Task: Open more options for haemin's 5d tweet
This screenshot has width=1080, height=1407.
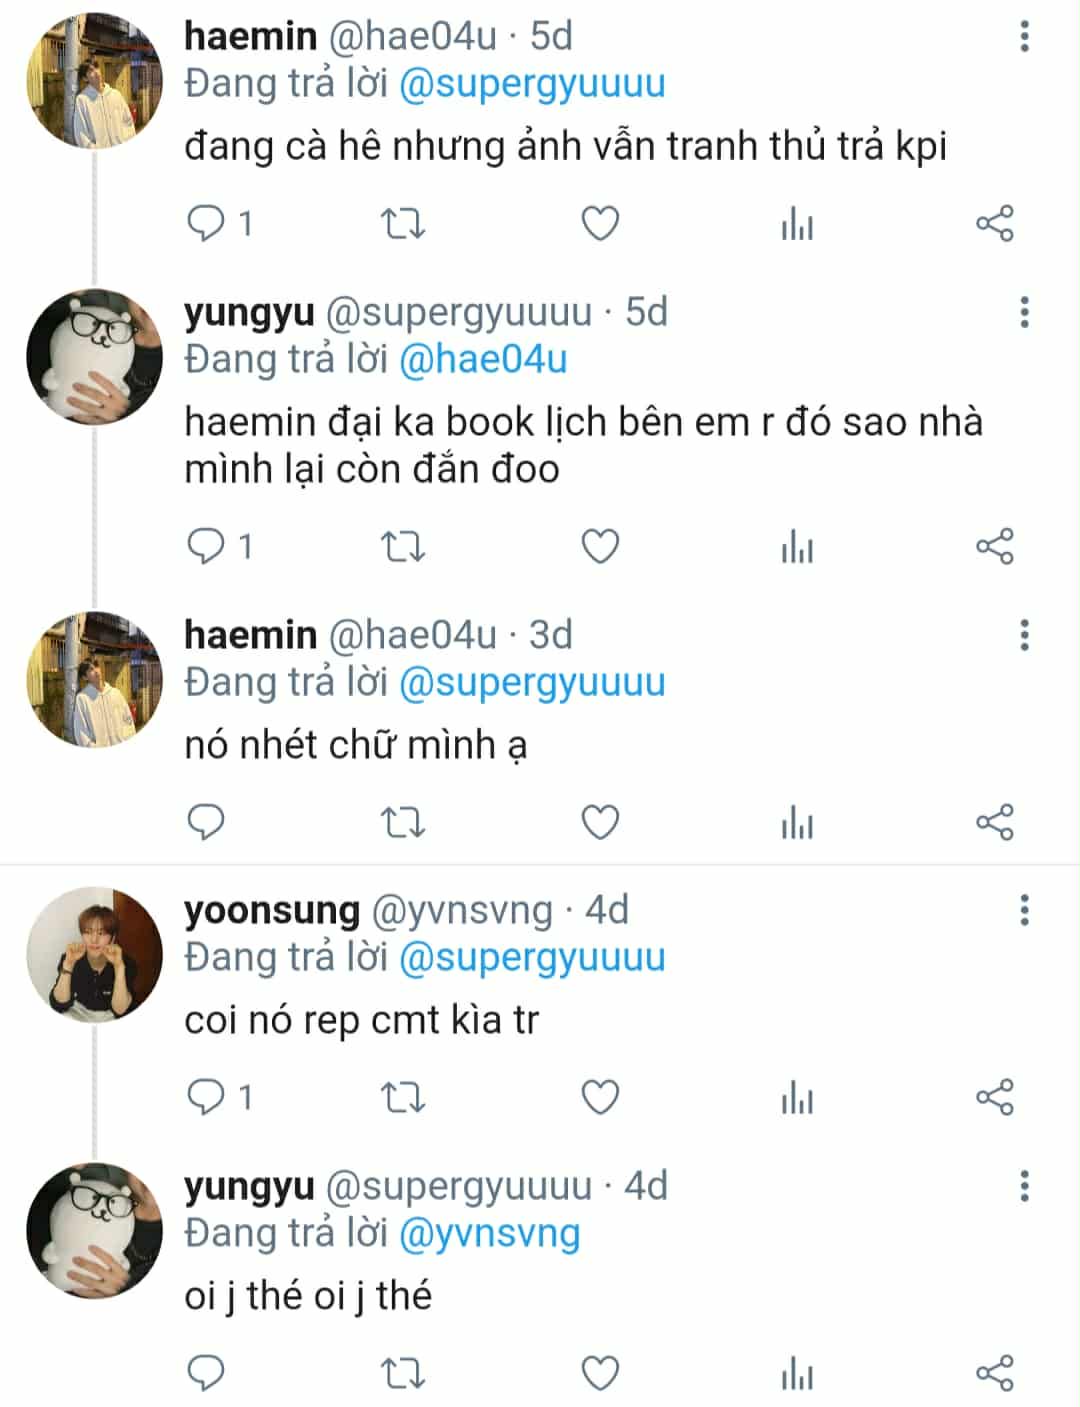Action: (x=1024, y=37)
